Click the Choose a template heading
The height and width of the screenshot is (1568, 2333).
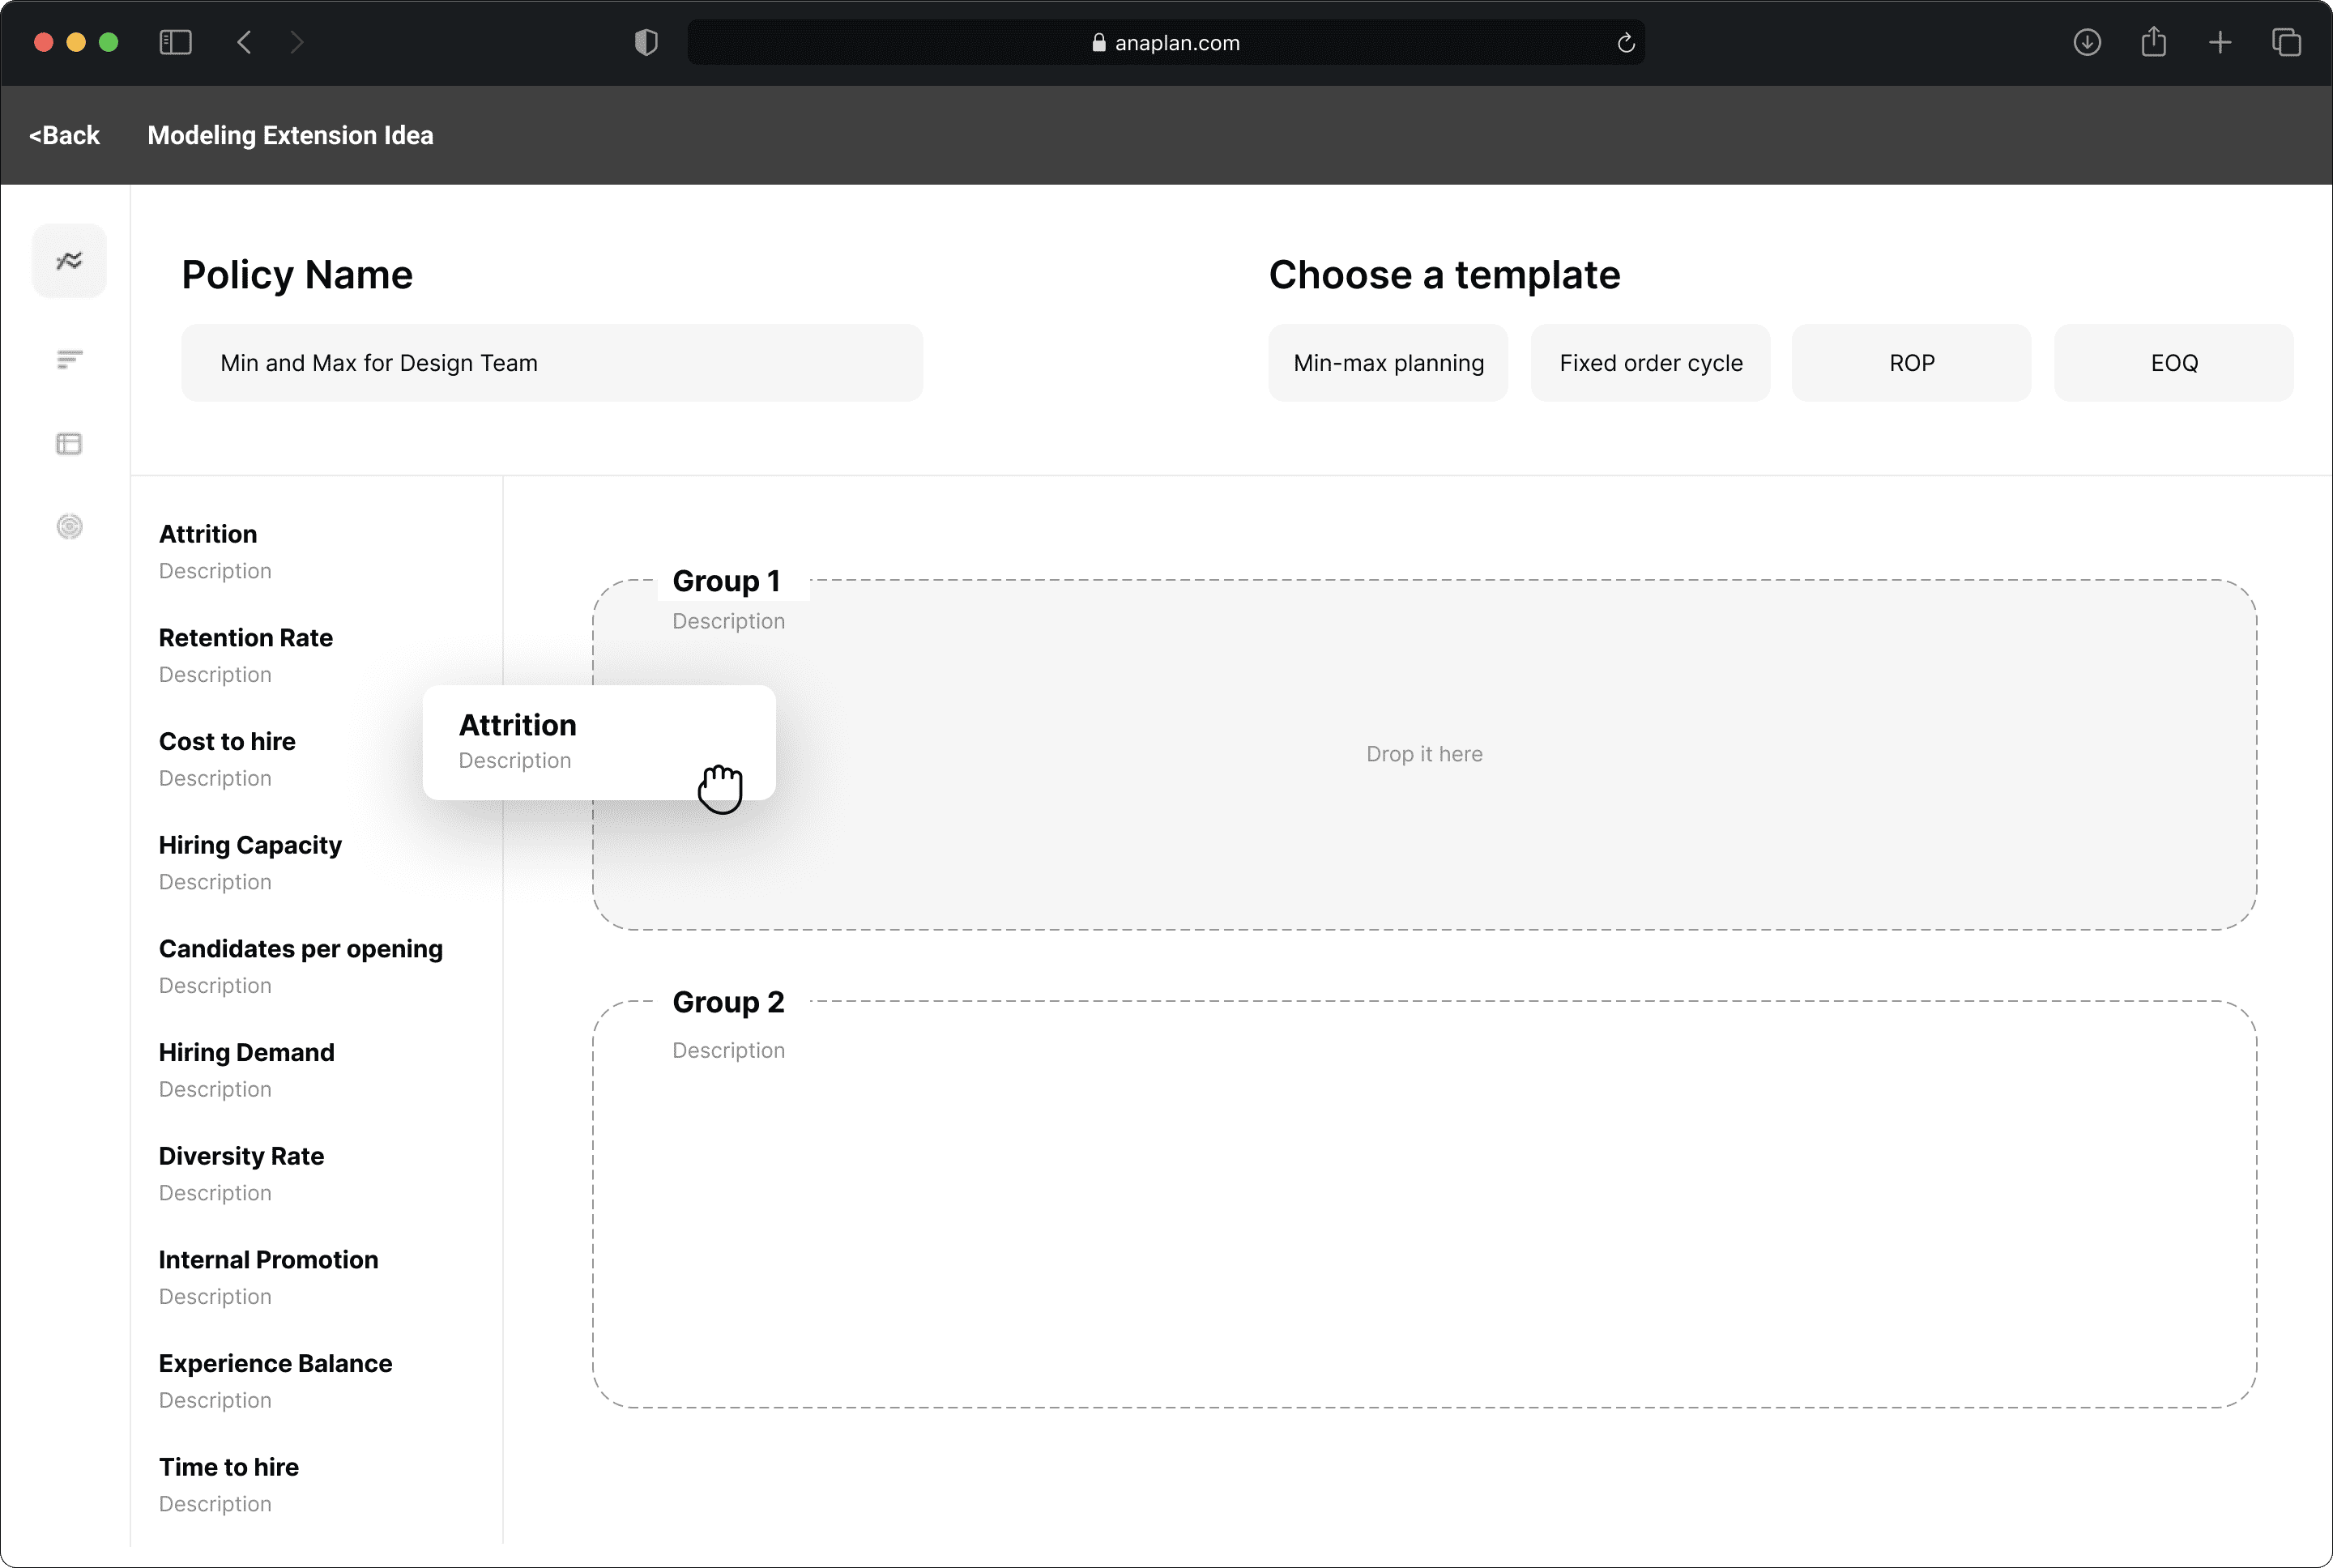click(1444, 274)
